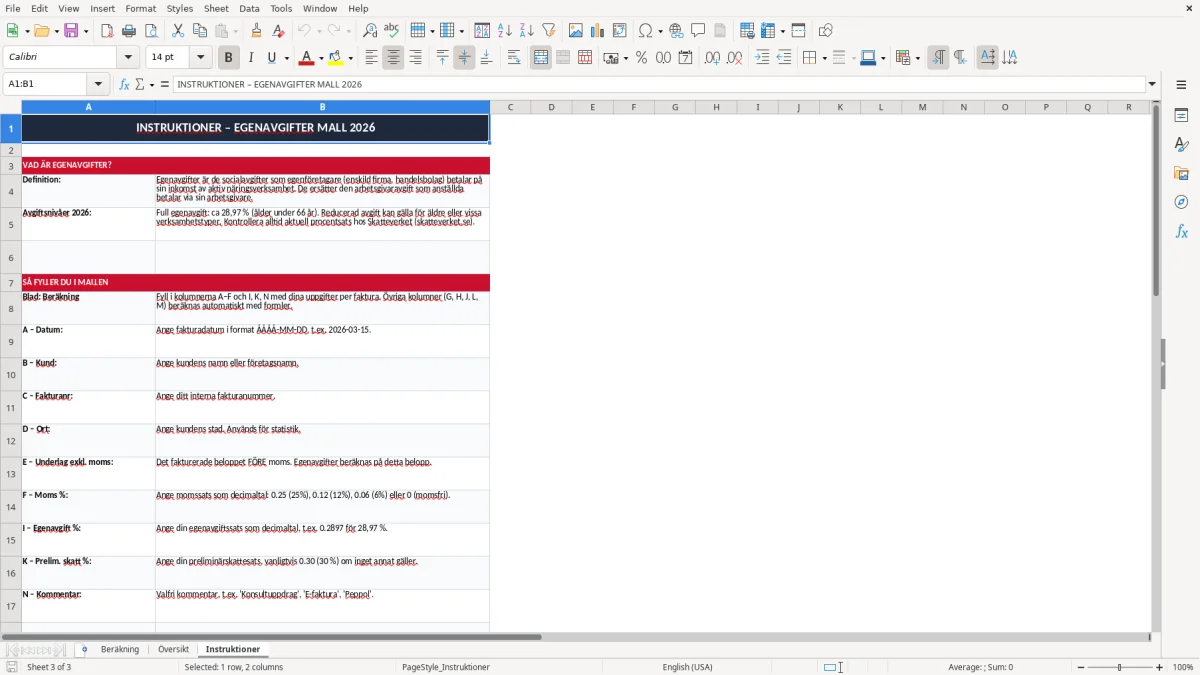This screenshot has height=675, width=1200.
Task: Click yellow background highlight swatch
Action: [x=336, y=58]
